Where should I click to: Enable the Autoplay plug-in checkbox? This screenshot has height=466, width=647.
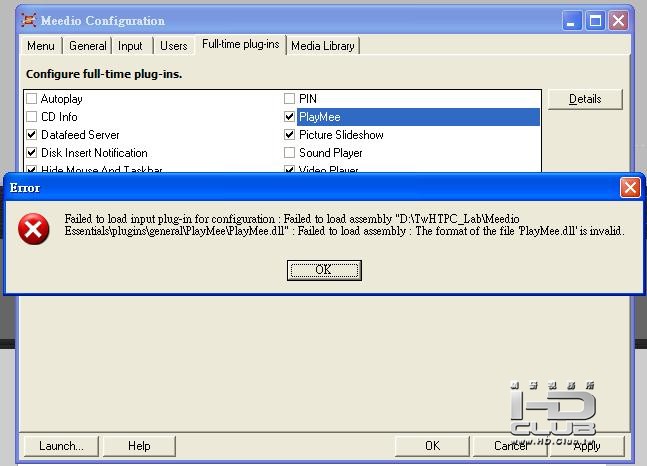click(x=32, y=99)
